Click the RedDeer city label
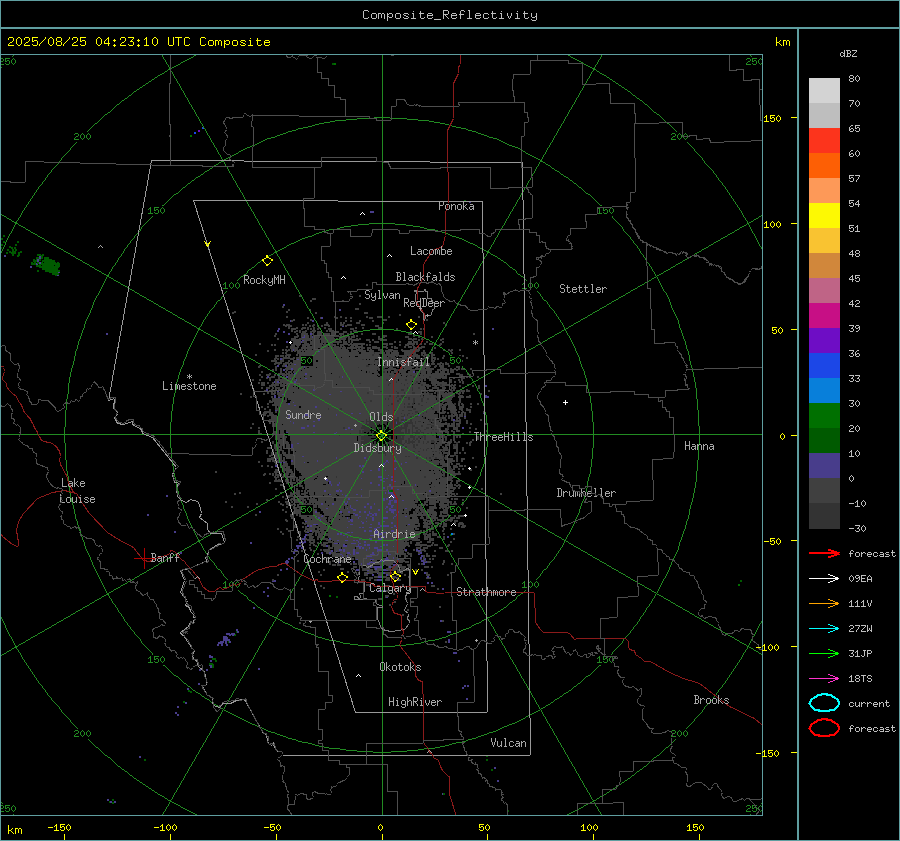Screen dimensions: 900x841 pos(424,303)
